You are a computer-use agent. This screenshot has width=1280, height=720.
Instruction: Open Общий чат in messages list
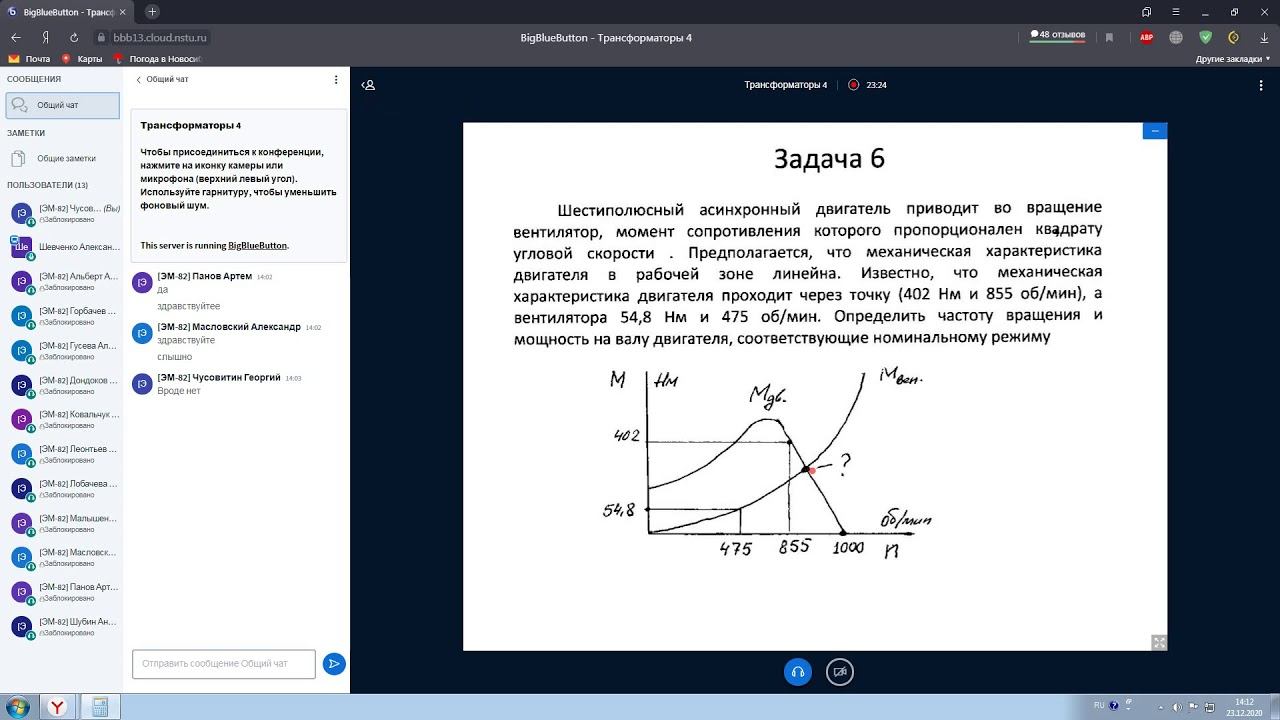[x=62, y=105]
